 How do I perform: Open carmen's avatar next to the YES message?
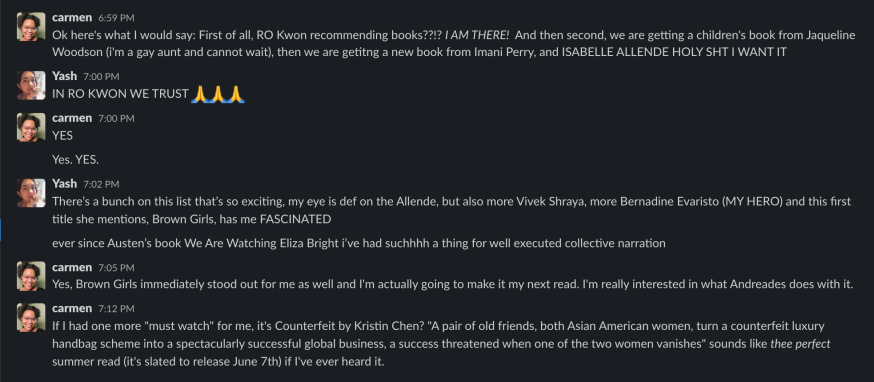click(31, 127)
